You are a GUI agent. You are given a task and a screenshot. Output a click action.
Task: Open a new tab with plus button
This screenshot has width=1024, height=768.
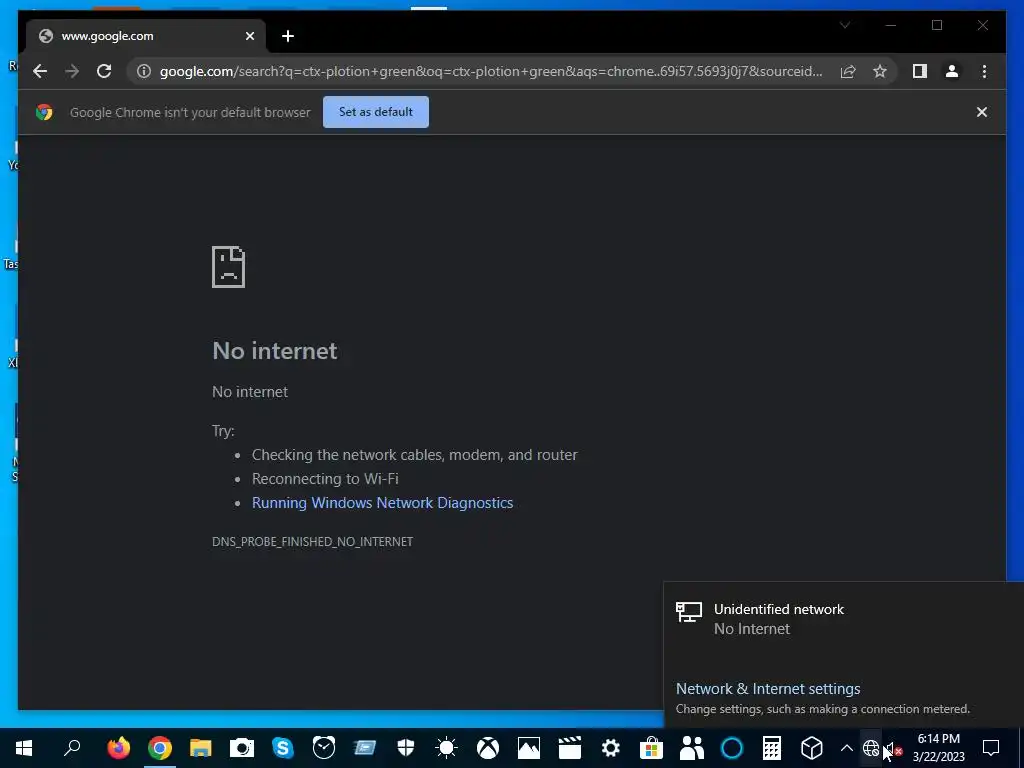click(x=288, y=36)
